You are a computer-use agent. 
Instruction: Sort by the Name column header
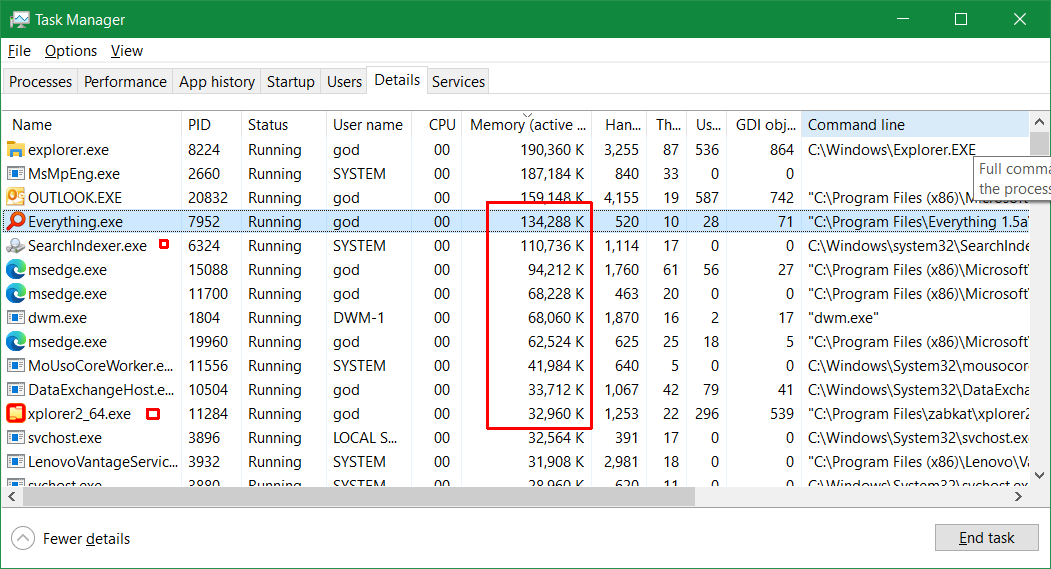(x=92, y=125)
